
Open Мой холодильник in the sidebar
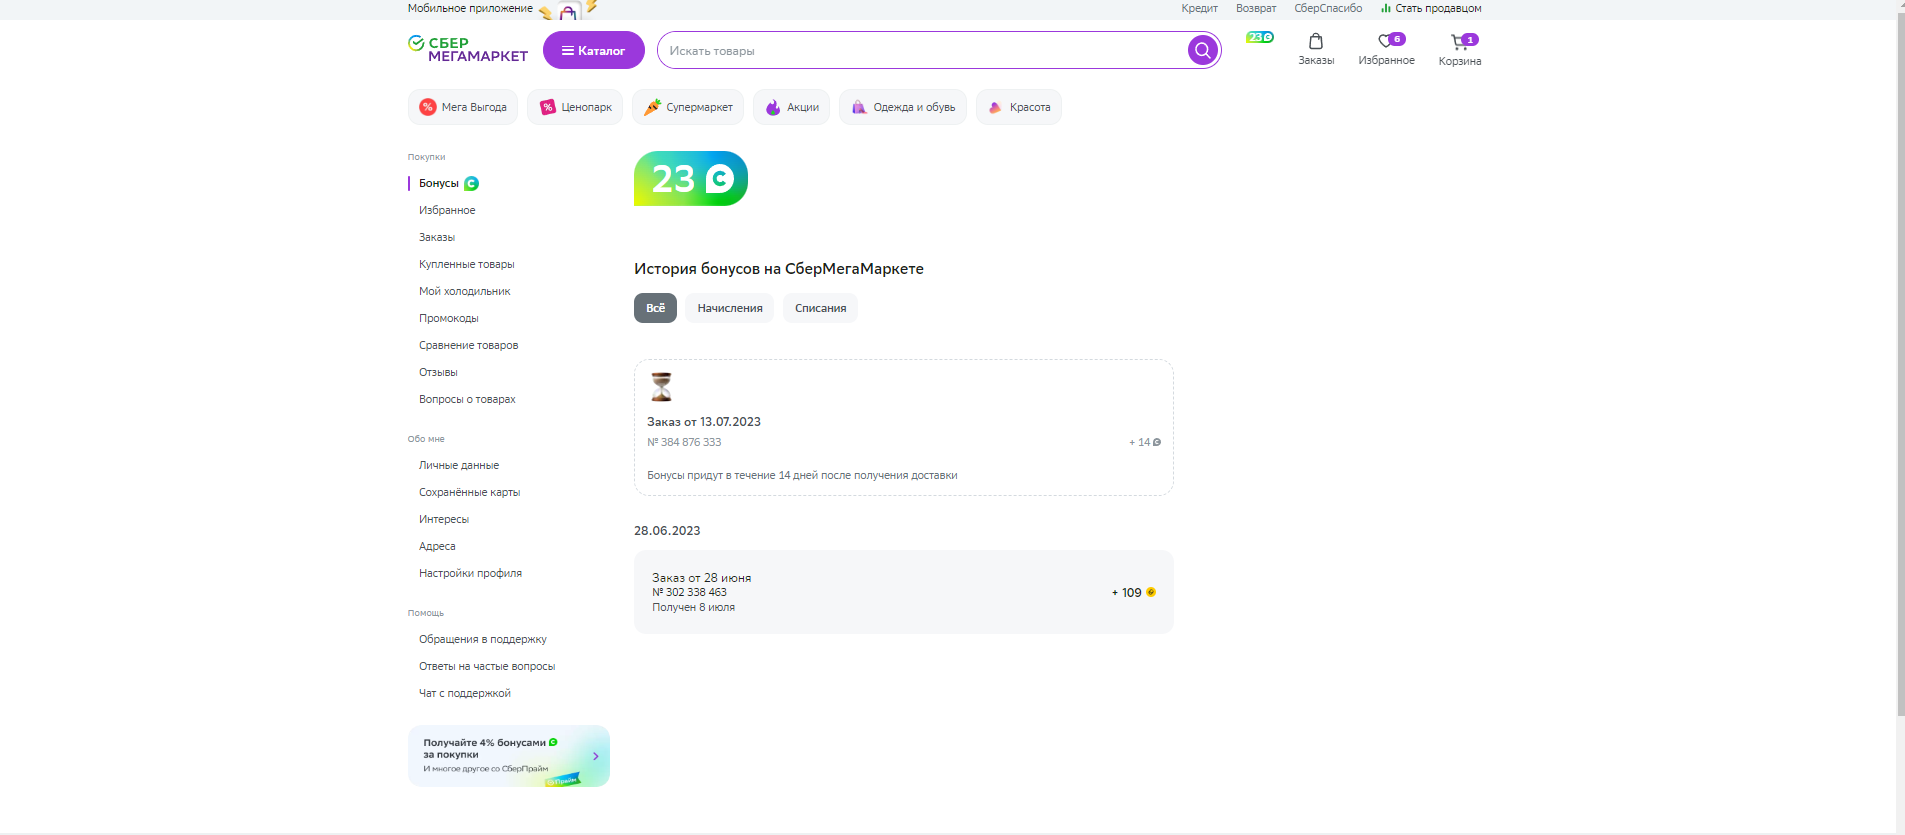(465, 292)
